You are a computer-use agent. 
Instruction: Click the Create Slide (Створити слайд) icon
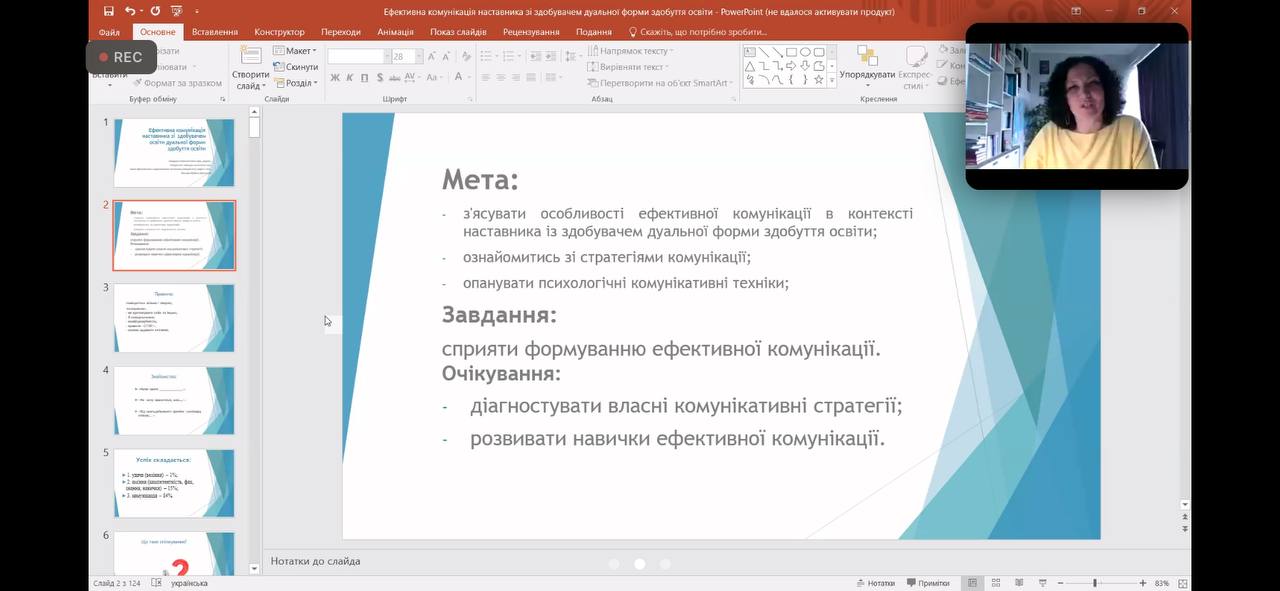[251, 56]
